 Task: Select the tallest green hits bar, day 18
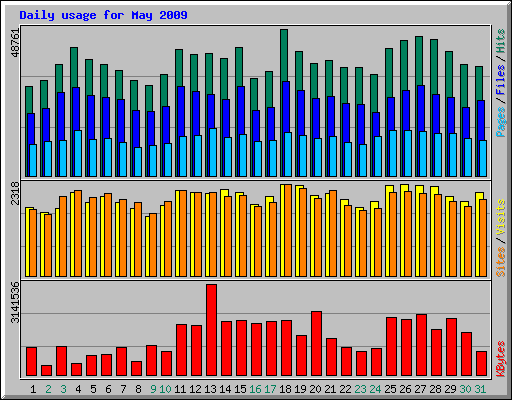284,55
